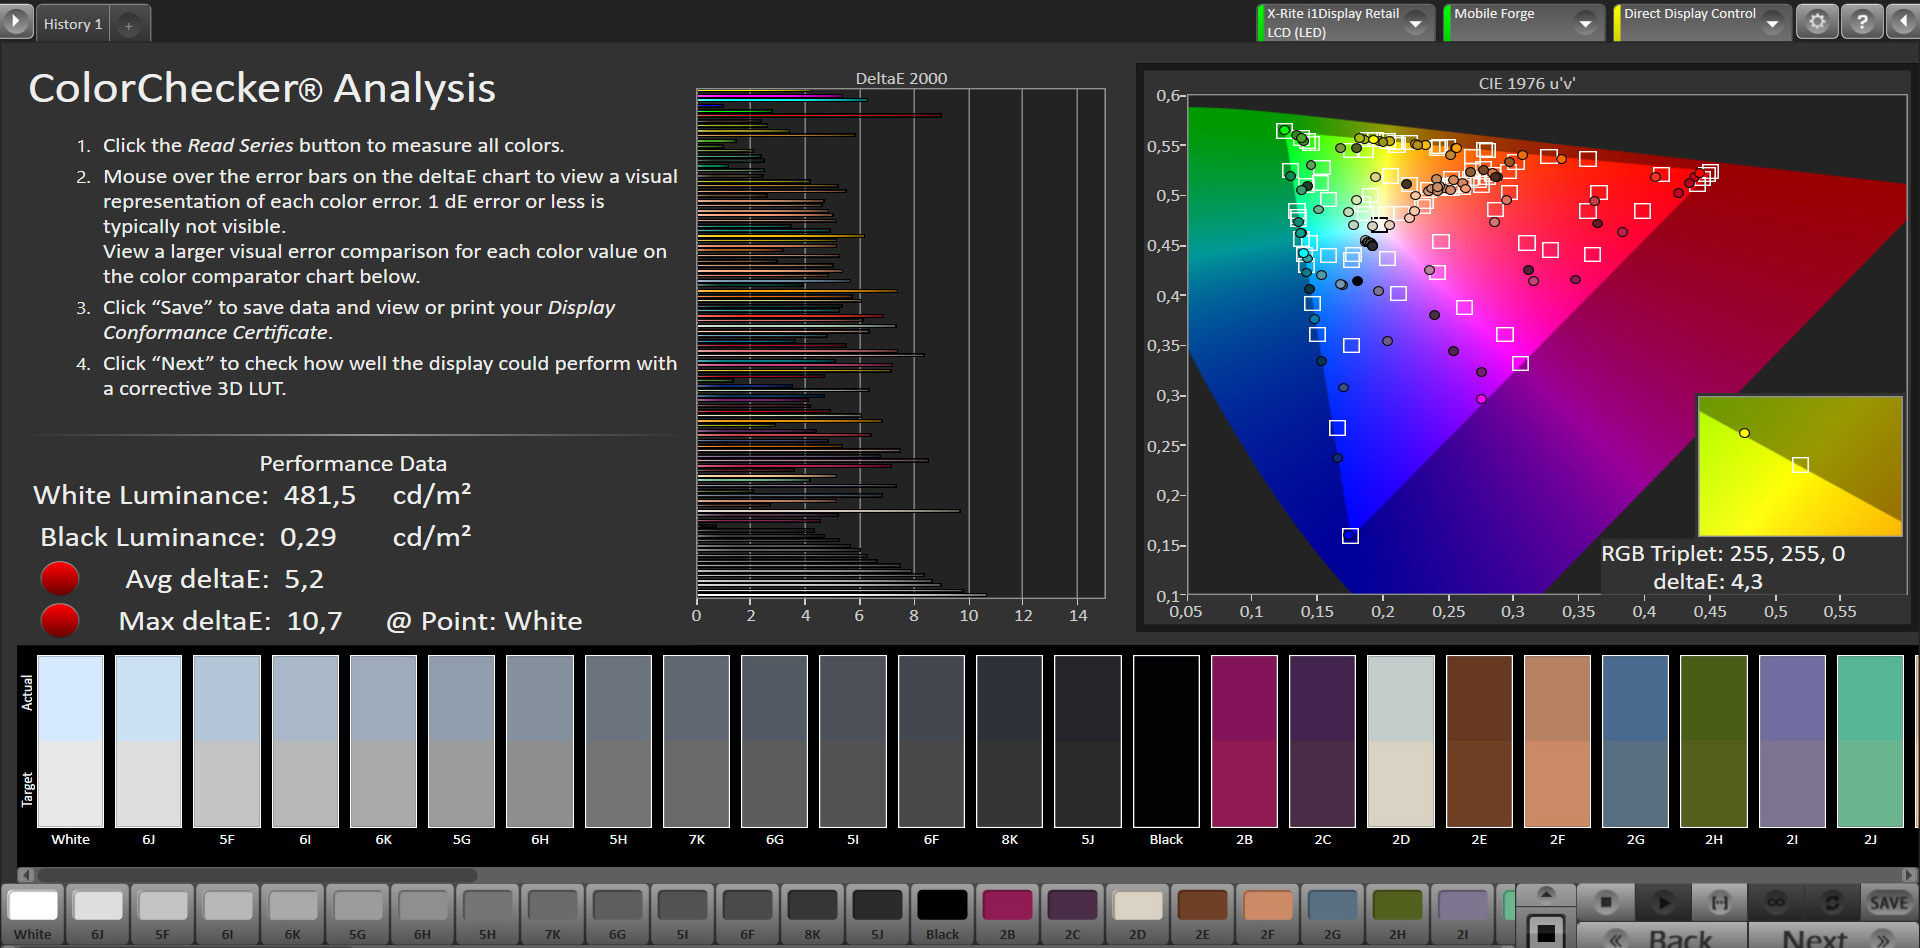Click the Stop measurement button

coord(1606,902)
